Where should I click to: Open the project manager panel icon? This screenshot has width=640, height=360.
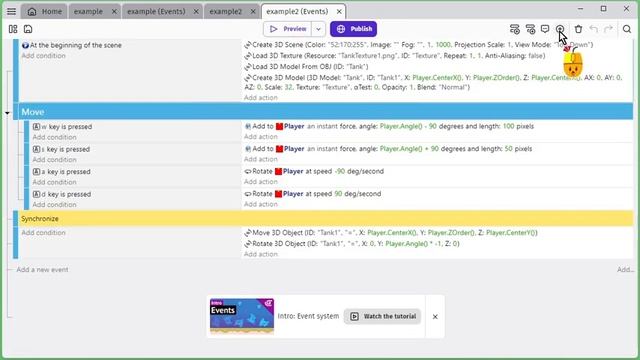tap(13, 29)
